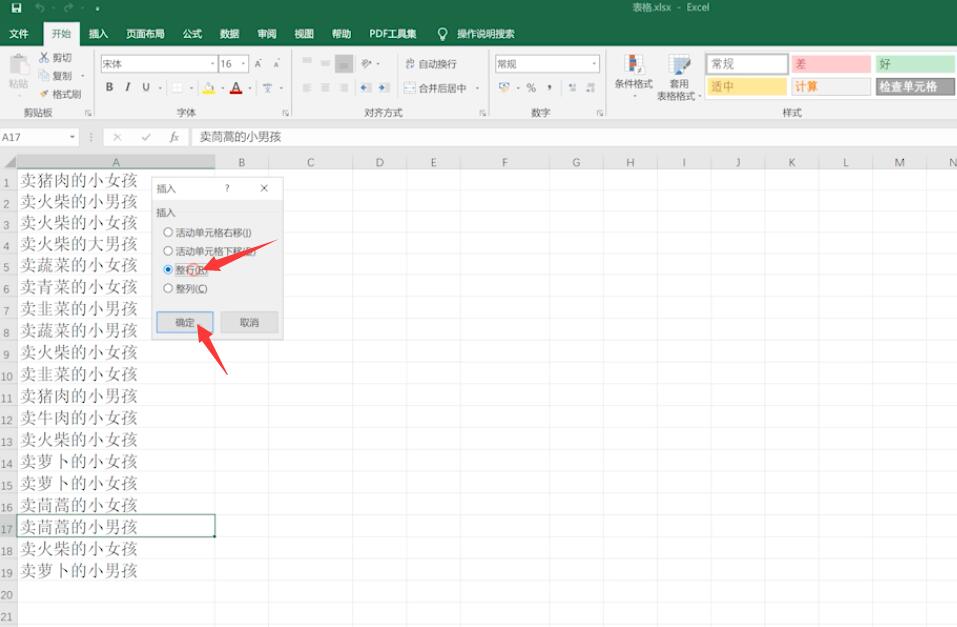
Task: Apply Underline formatting icon
Action: tap(146, 87)
